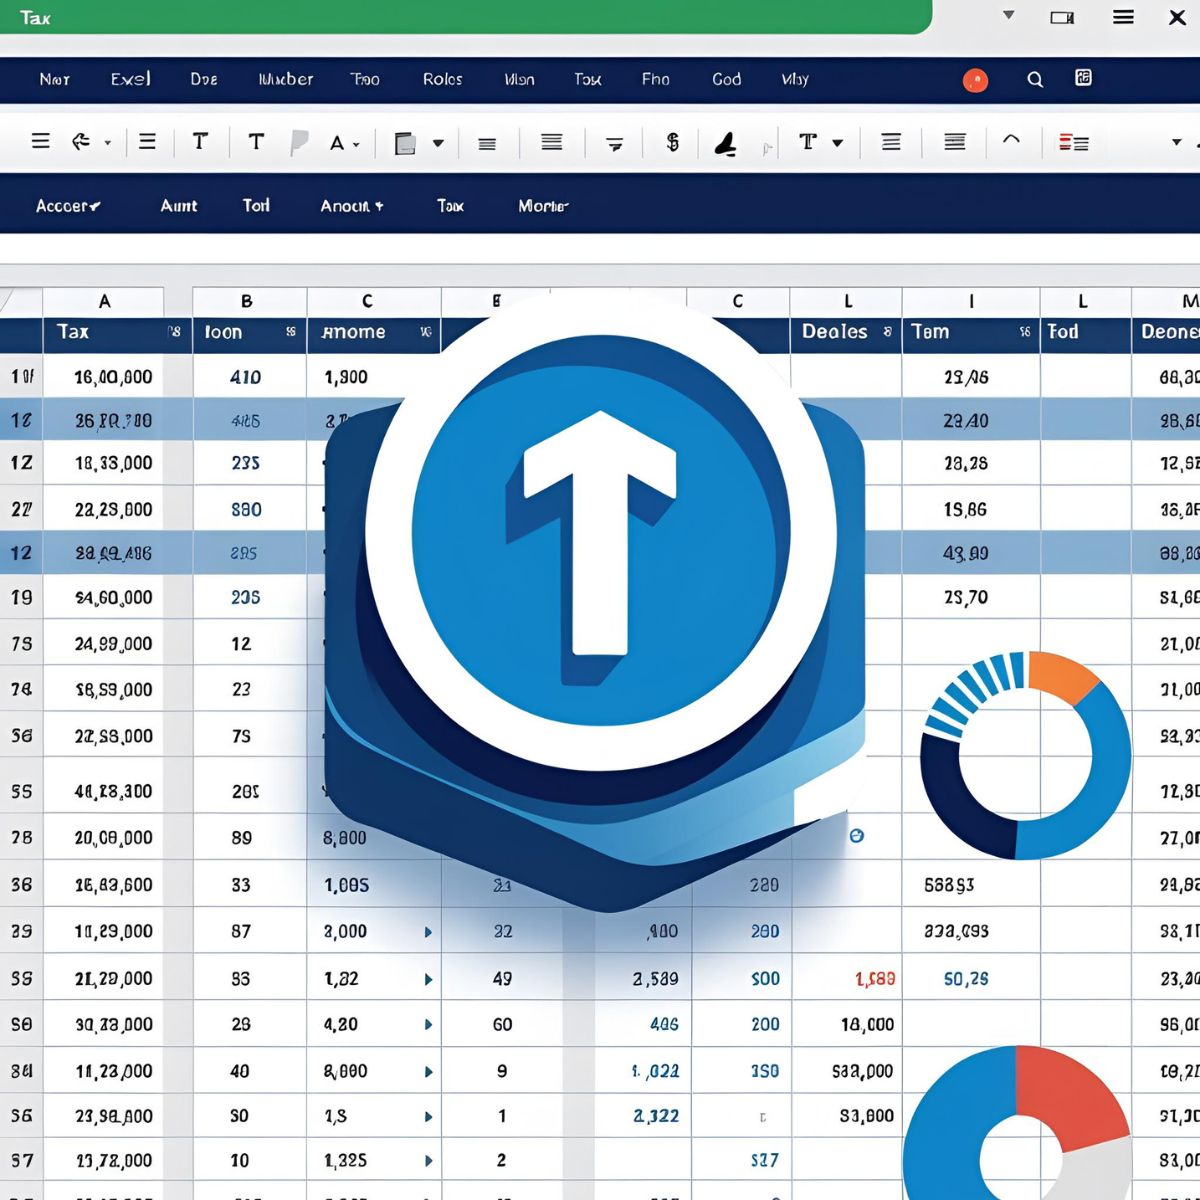Image resolution: width=1200 pixels, height=1200 pixels.
Task: Click the hamburger lines icon starting the toolbar
Action: click(40, 141)
